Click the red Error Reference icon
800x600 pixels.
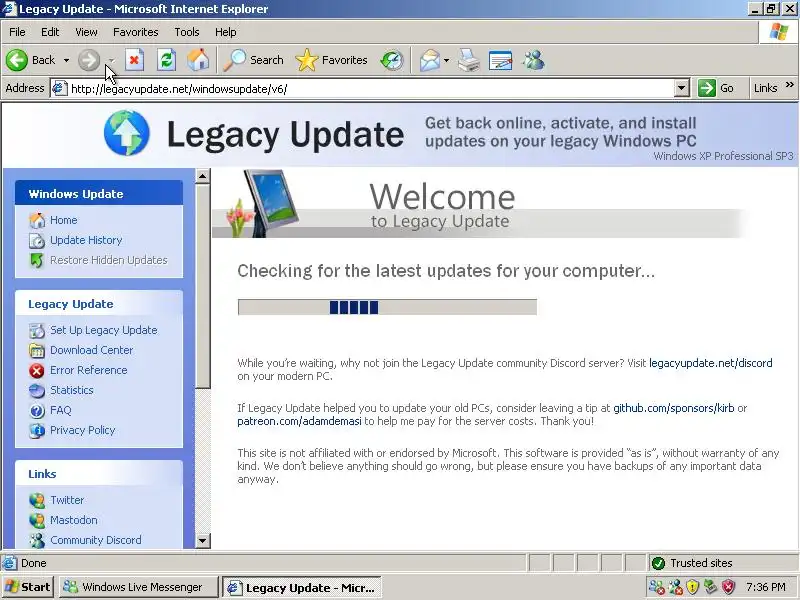[x=37, y=370]
